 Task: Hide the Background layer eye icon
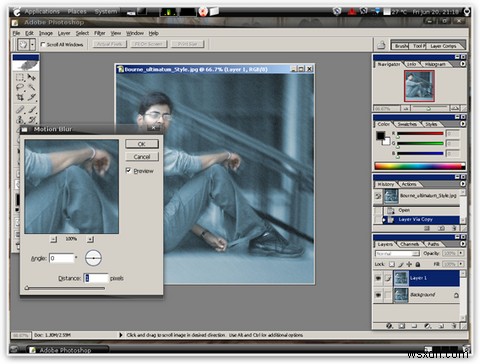click(x=378, y=295)
